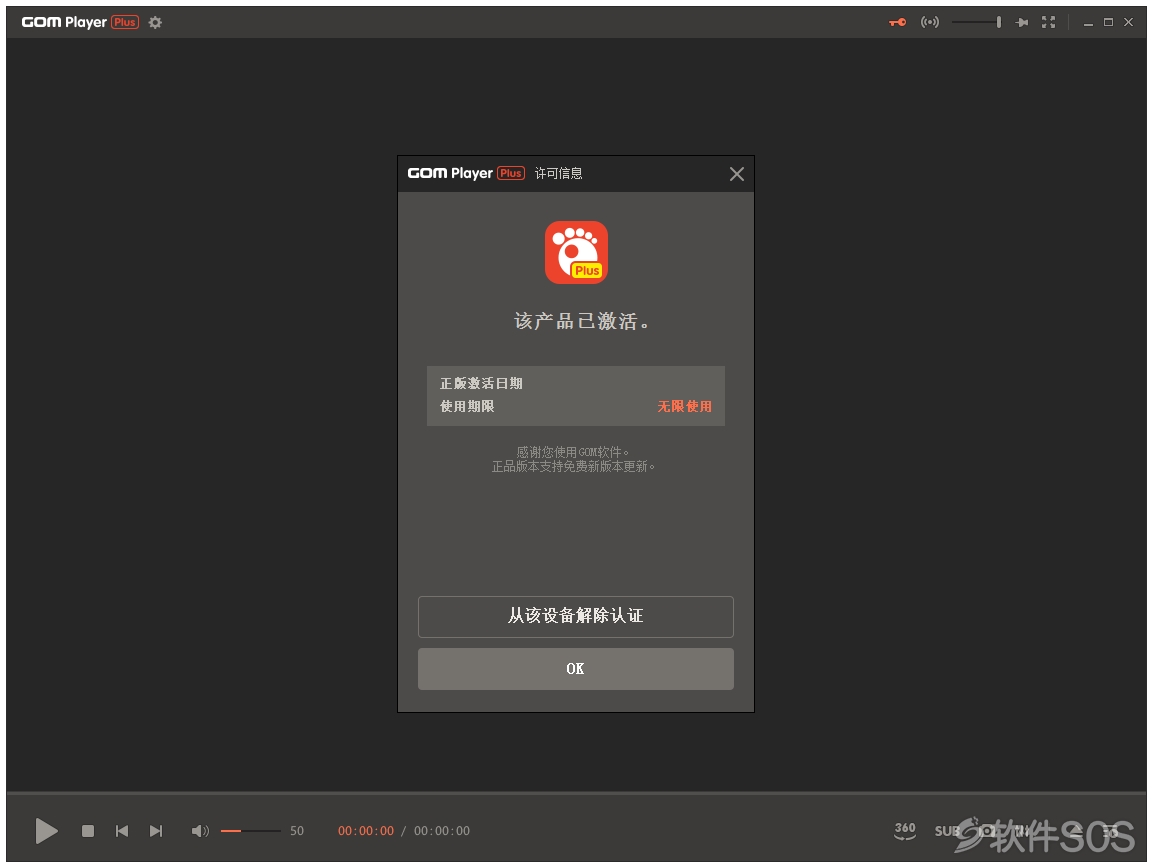Image resolution: width=1152 pixels, height=867 pixels.
Task: Start playback with the Play button
Action: 46,831
